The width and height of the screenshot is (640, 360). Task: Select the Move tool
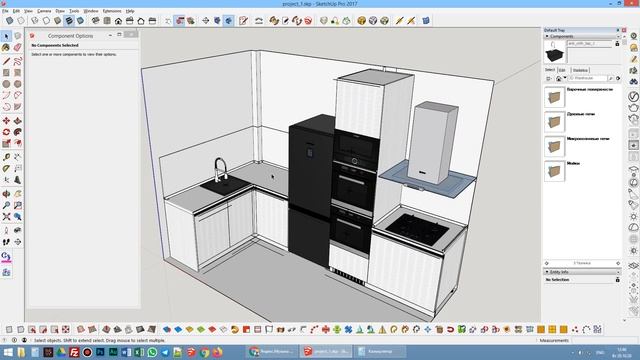tap(6, 121)
